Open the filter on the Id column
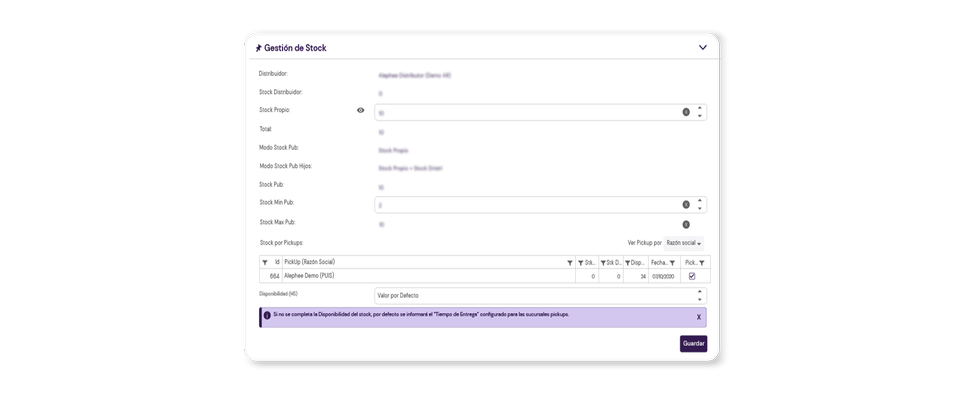The image size is (970, 400). coord(265,263)
